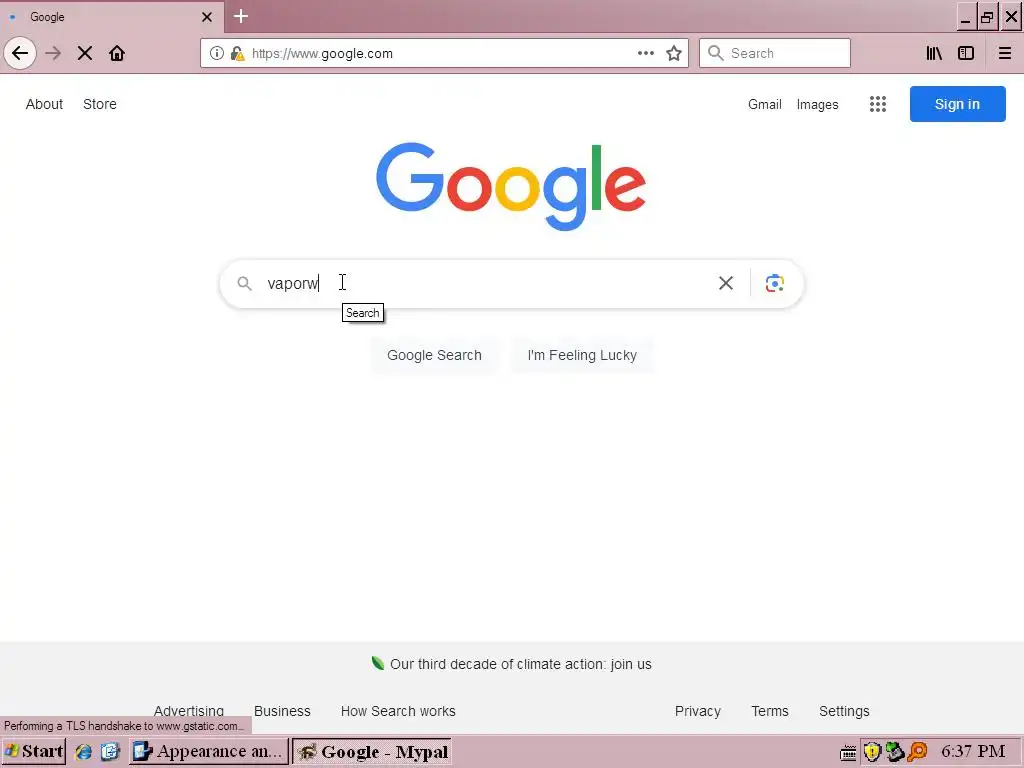Image resolution: width=1024 pixels, height=768 pixels.
Task: Select the Google tab
Action: coord(112,17)
